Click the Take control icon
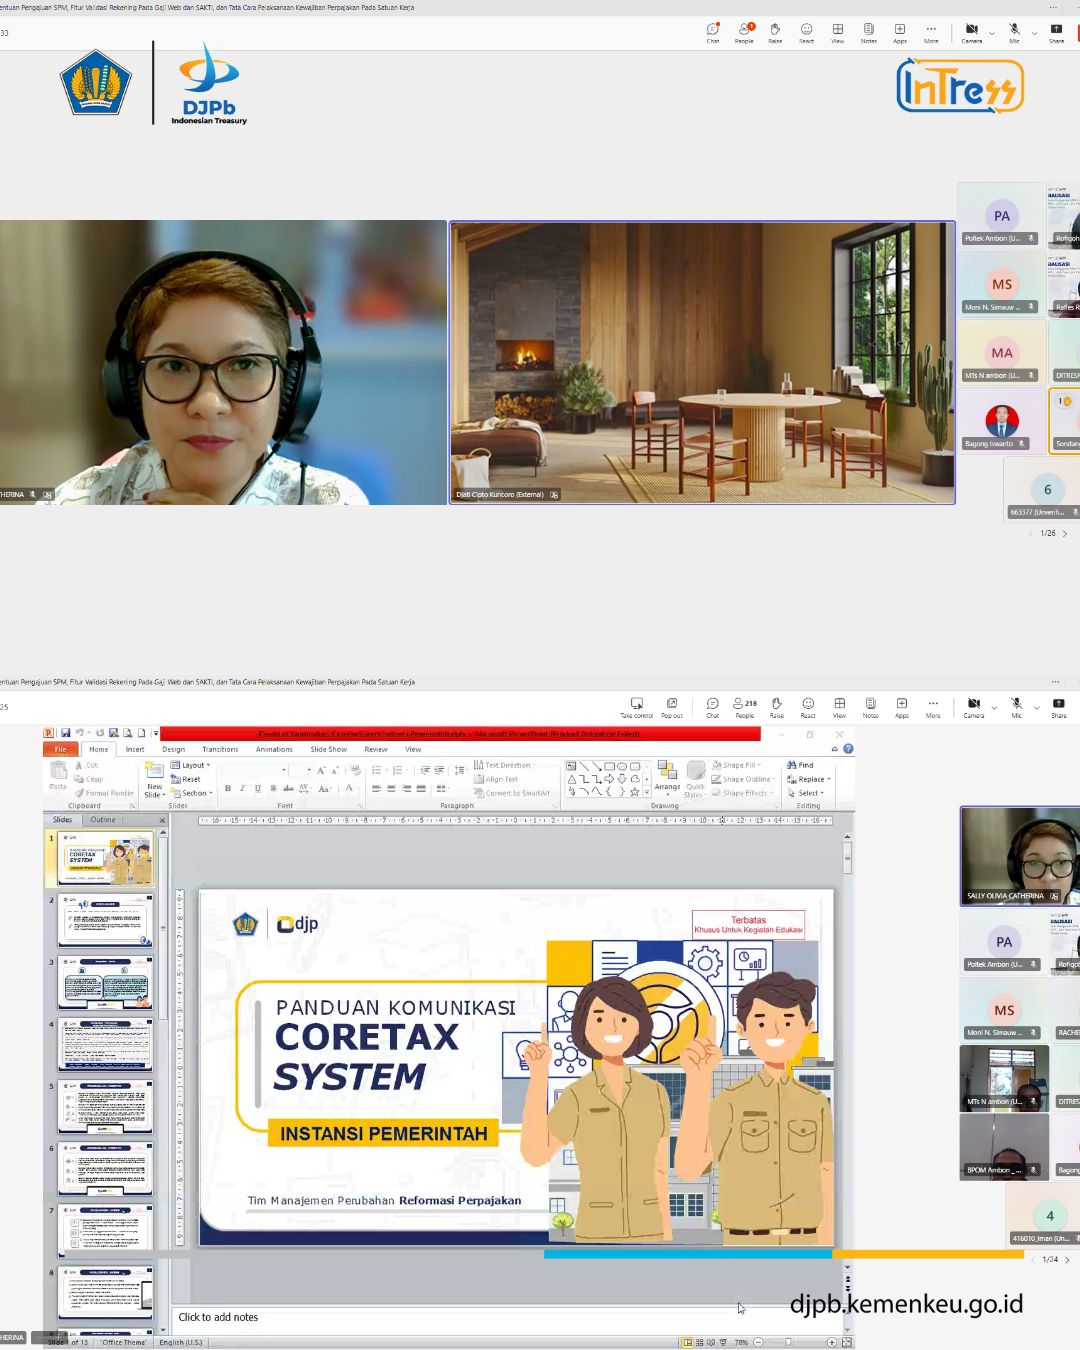1080x1350 pixels. (x=636, y=704)
